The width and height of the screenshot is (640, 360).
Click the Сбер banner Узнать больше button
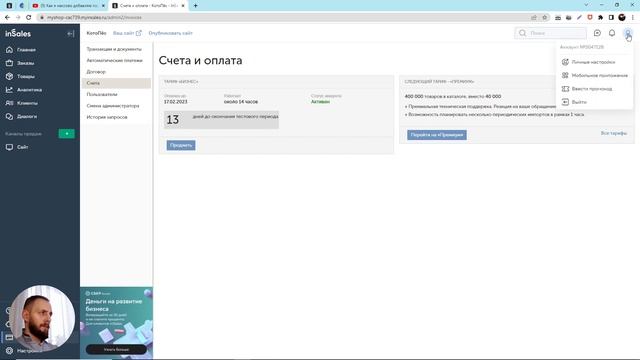[x=116, y=350]
